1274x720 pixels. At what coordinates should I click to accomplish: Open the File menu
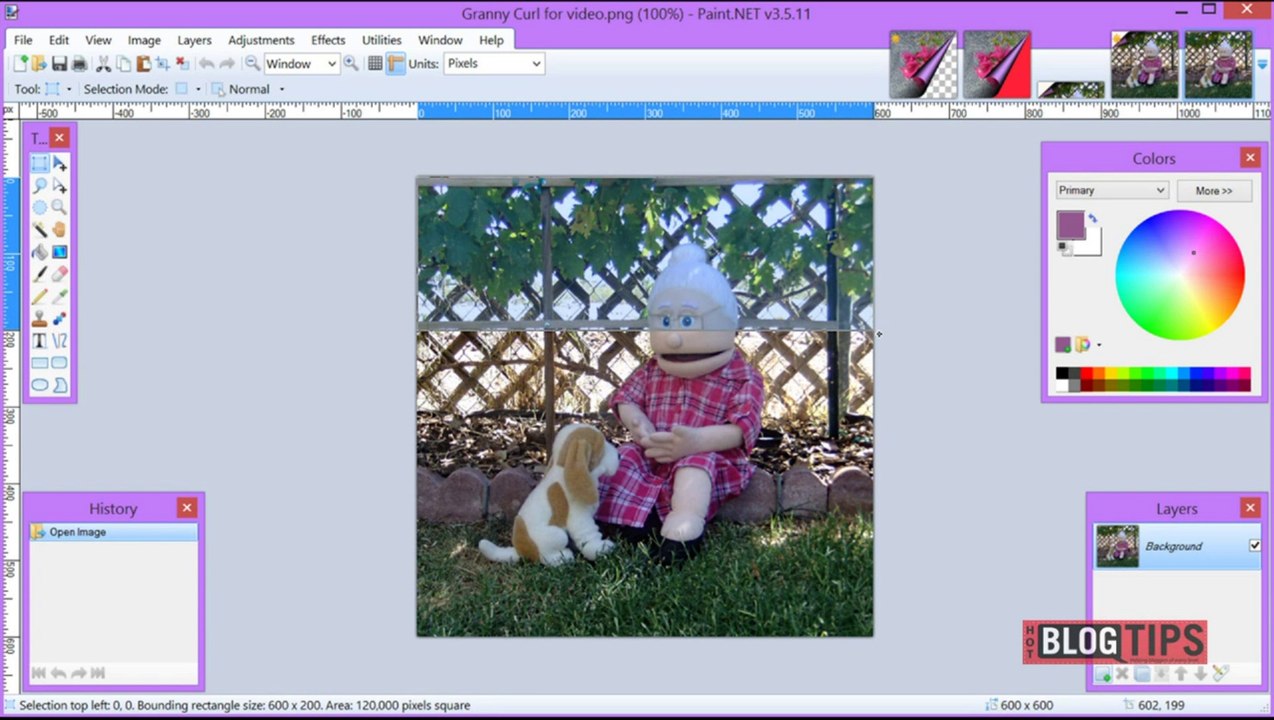(x=23, y=40)
